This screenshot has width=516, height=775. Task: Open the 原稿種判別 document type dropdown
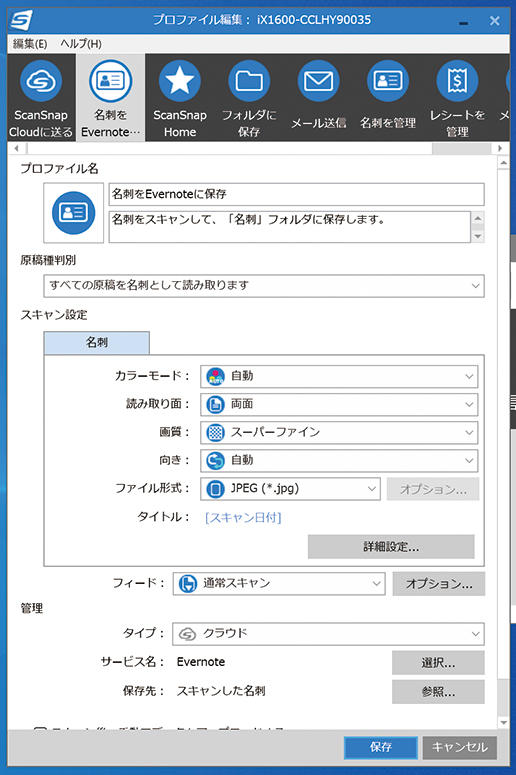tap(264, 286)
